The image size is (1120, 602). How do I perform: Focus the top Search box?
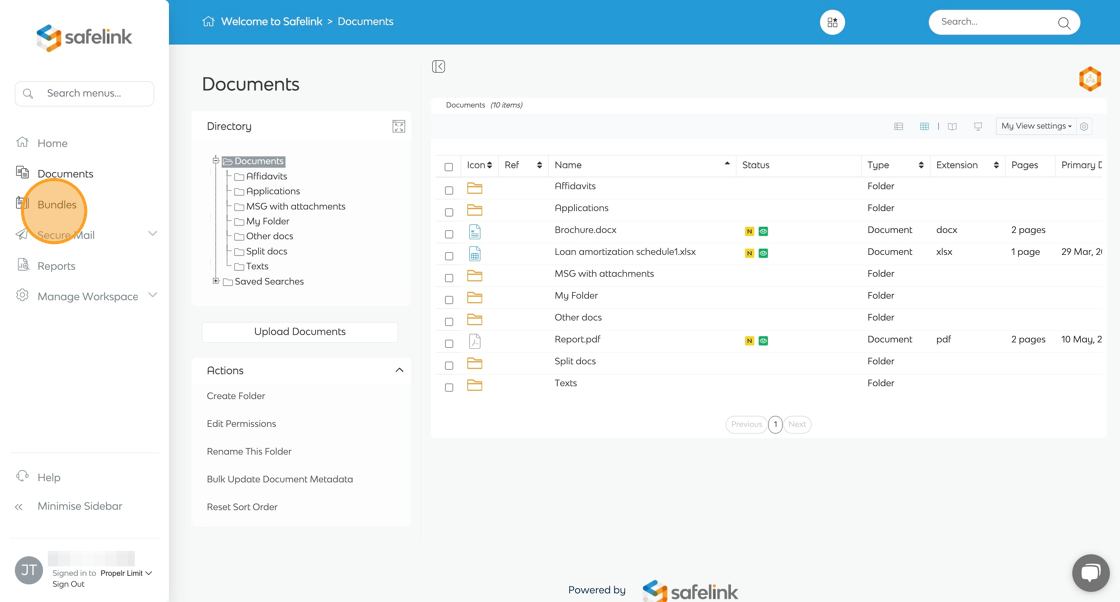tap(1004, 22)
